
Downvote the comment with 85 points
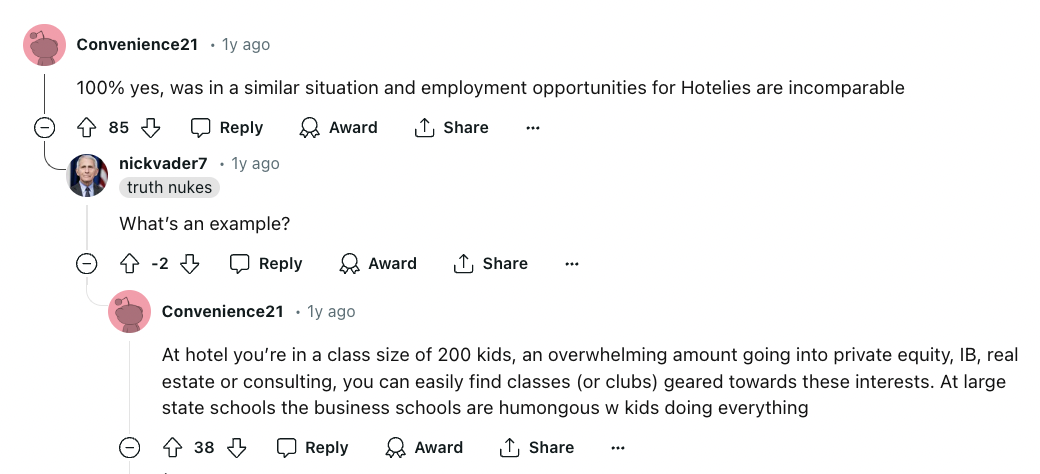(x=151, y=128)
